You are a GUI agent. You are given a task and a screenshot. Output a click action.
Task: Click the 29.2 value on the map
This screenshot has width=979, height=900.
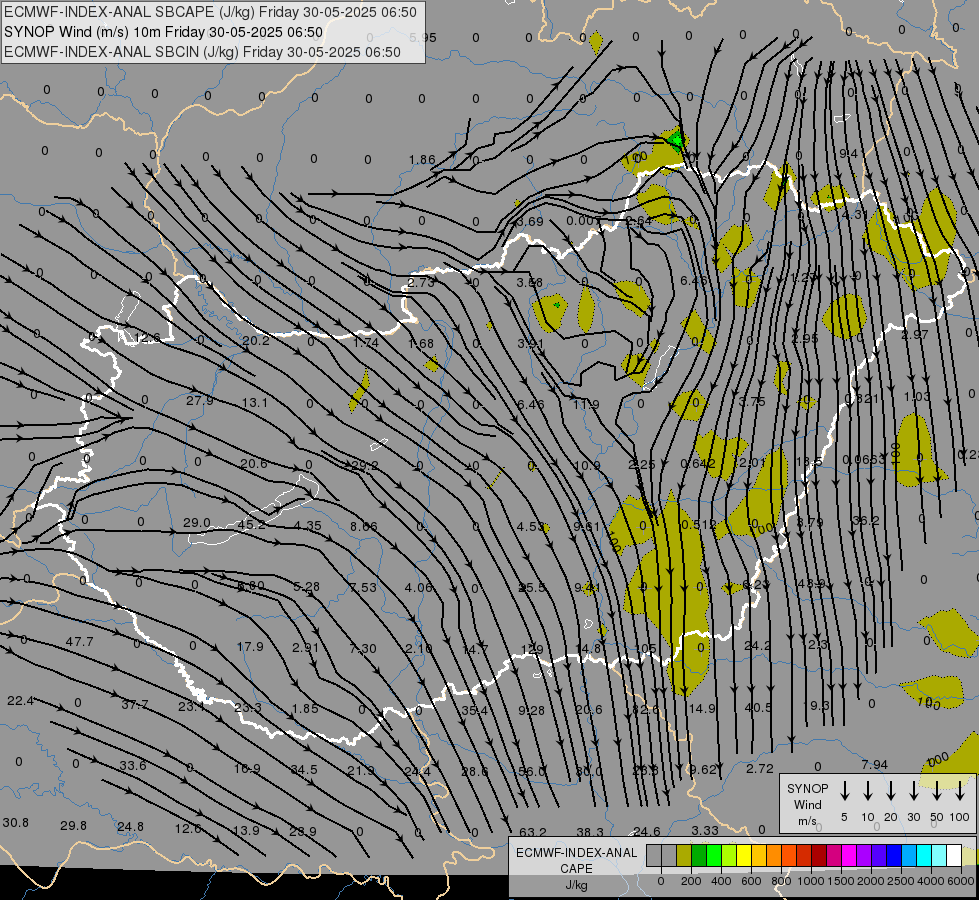point(365,465)
